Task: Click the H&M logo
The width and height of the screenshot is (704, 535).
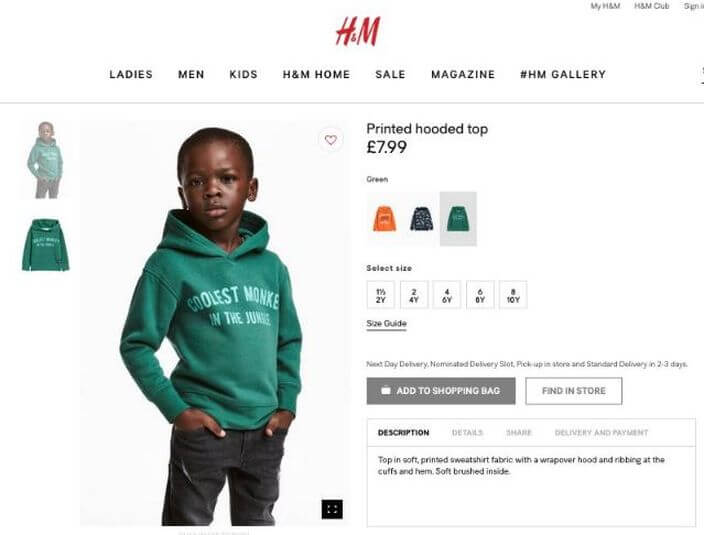Action: point(358,31)
